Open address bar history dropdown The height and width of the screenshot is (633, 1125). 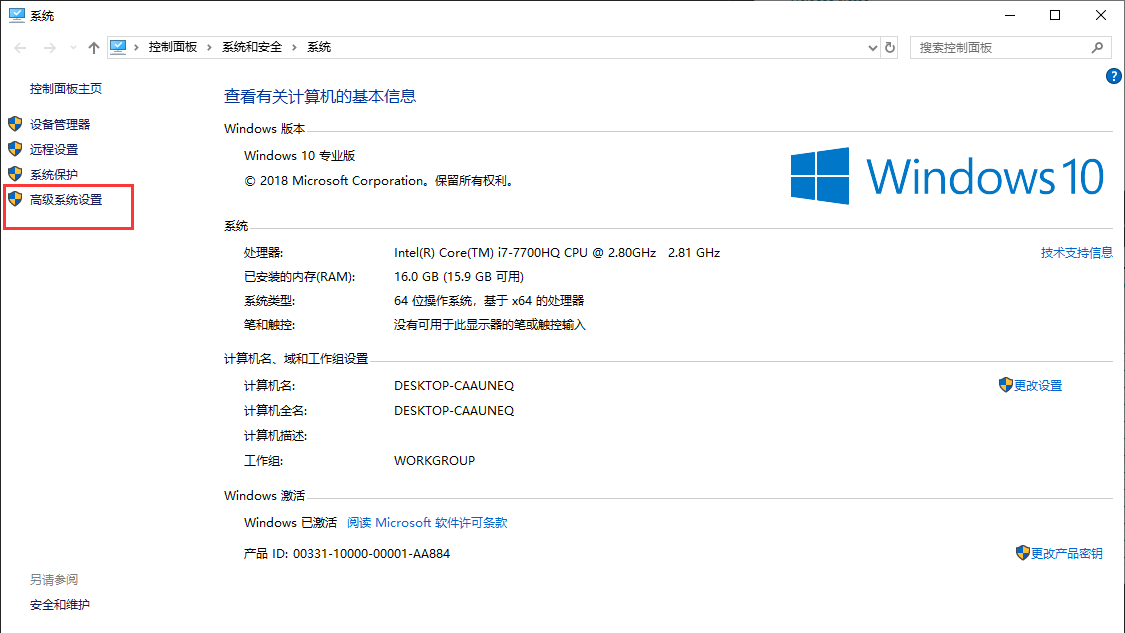click(872, 47)
